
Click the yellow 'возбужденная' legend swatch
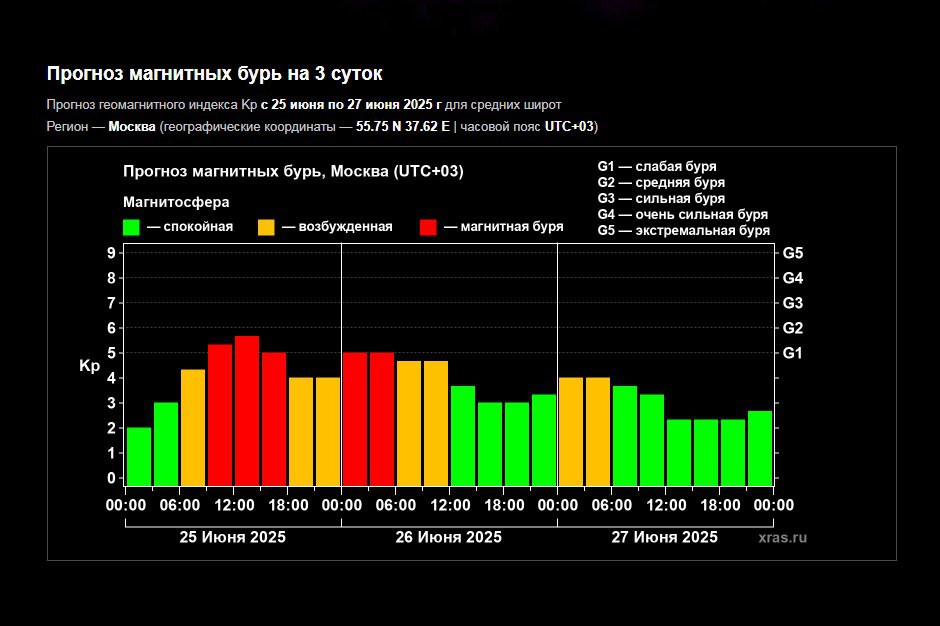(x=266, y=227)
